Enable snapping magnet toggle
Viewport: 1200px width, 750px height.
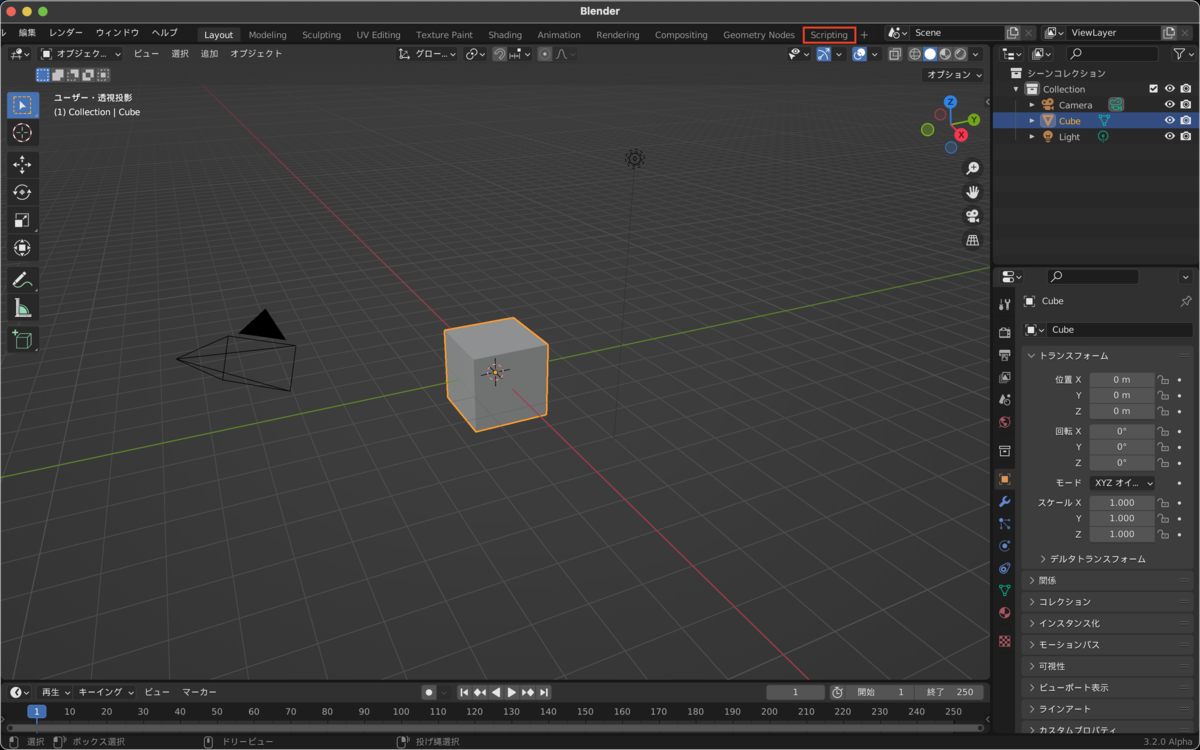point(499,54)
